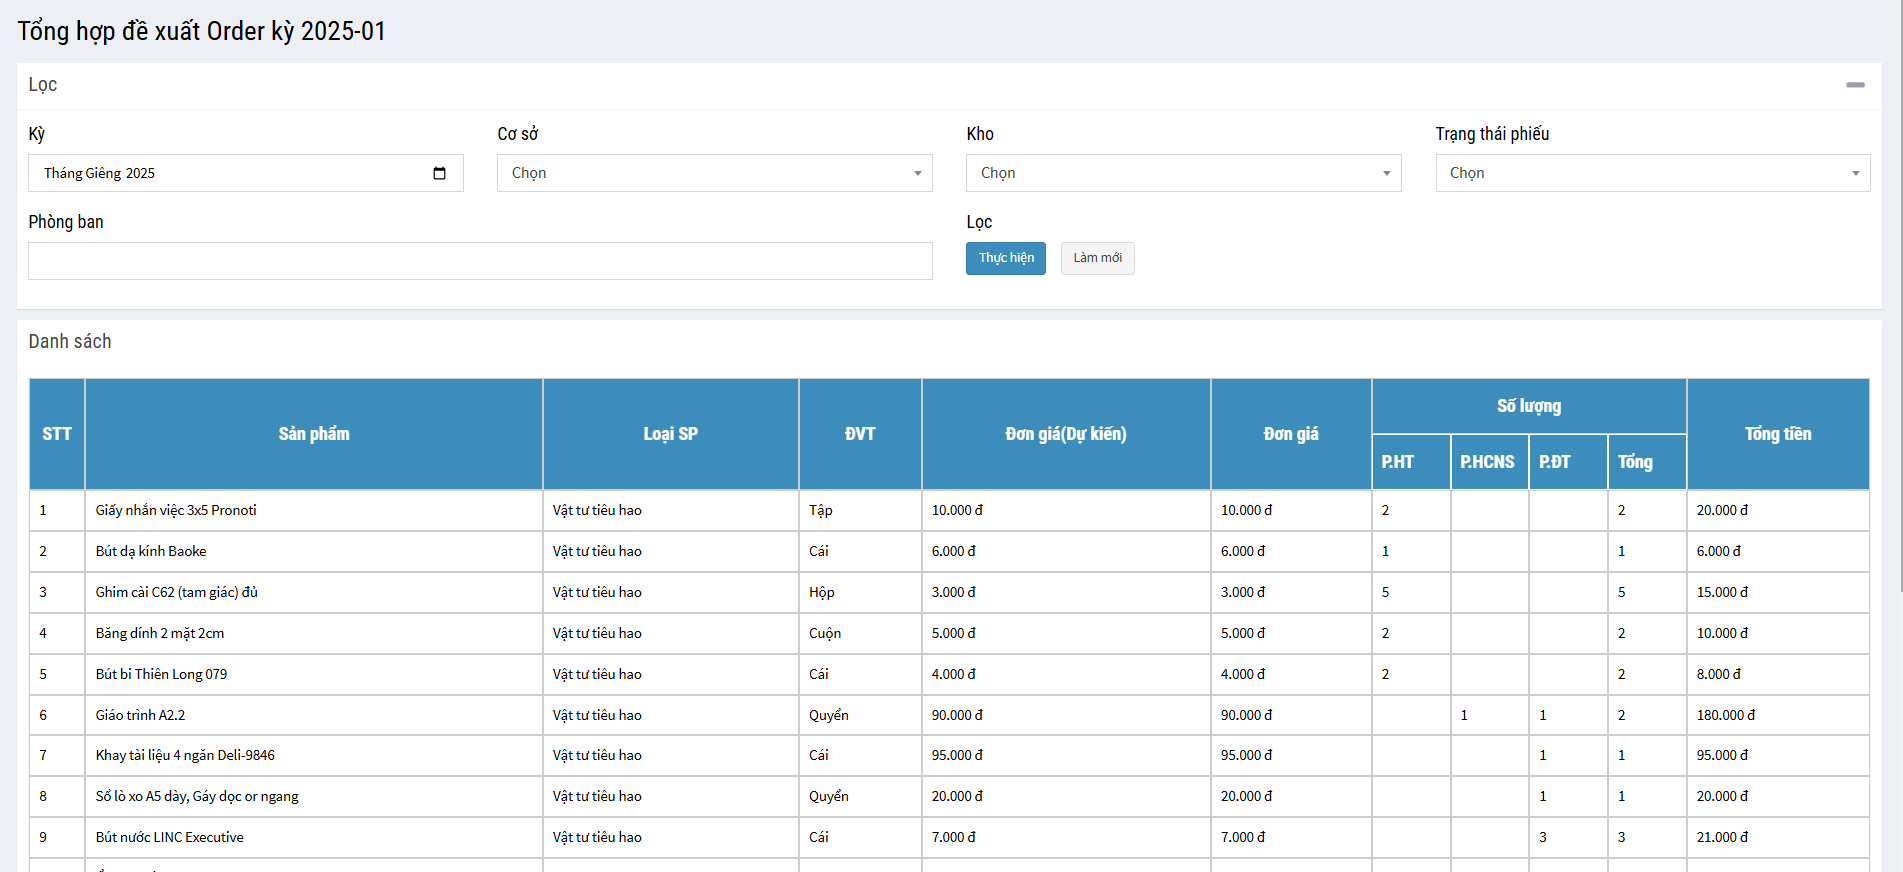Viewport: 1903px width, 872px height.
Task: Click the Loại SP column header
Action: [670, 434]
